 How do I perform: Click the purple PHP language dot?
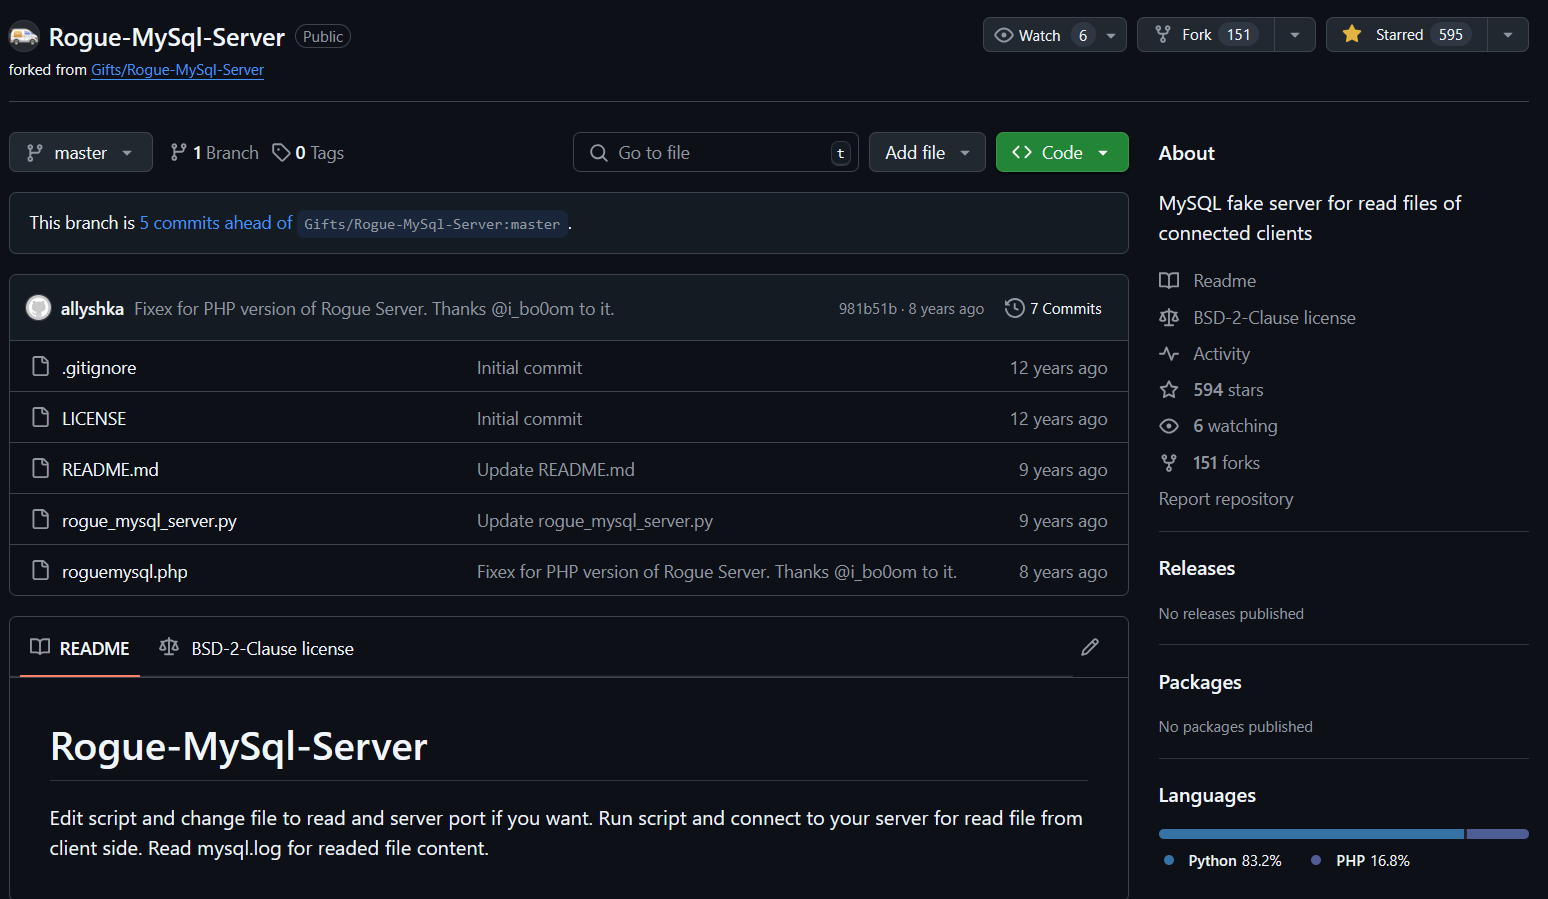click(1316, 860)
